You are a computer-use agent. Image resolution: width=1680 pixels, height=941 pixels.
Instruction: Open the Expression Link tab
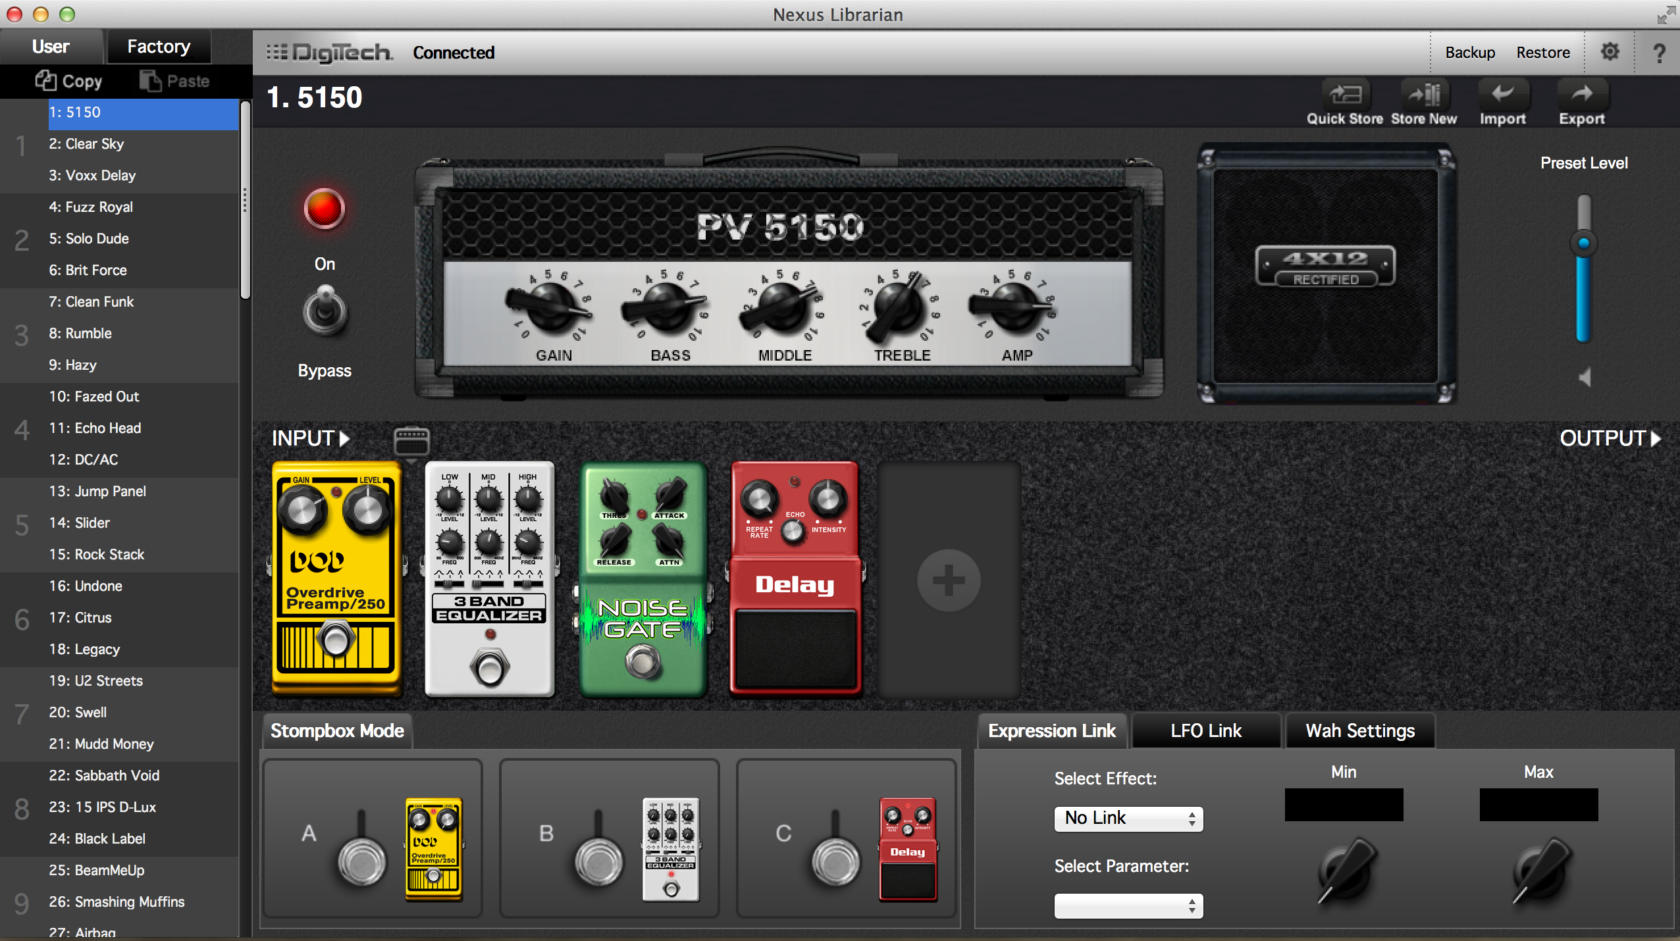[1052, 731]
